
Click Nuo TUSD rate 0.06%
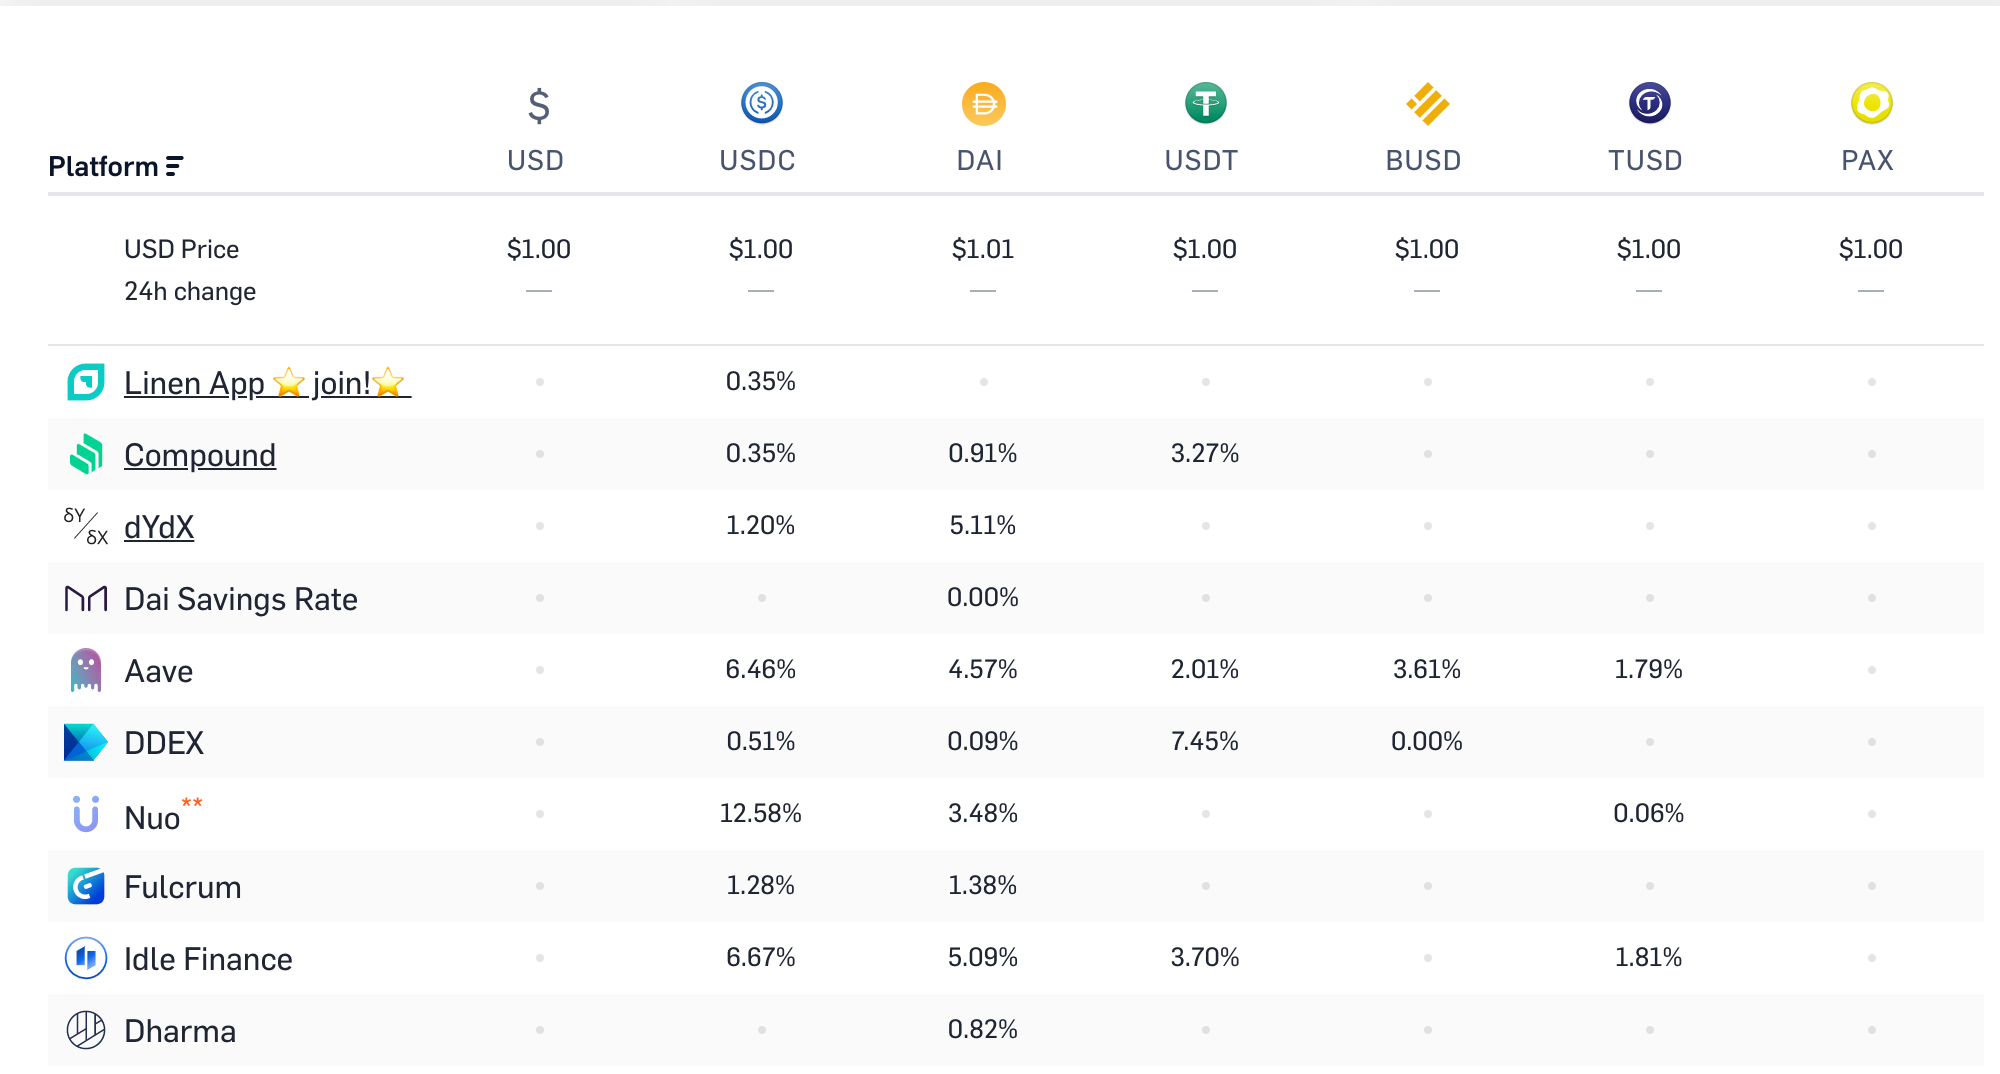point(1649,813)
